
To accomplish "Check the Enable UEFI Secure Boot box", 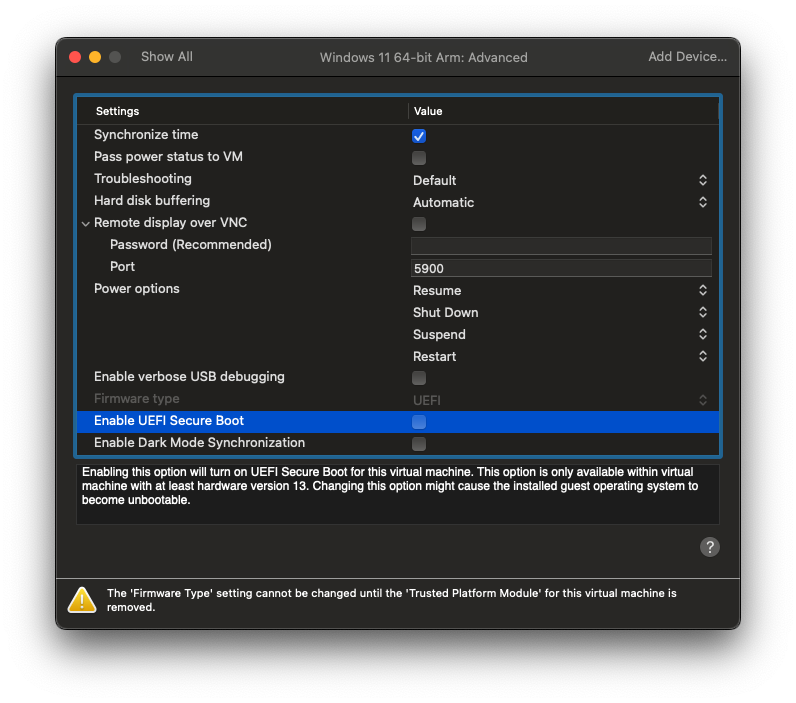I will (x=419, y=422).
